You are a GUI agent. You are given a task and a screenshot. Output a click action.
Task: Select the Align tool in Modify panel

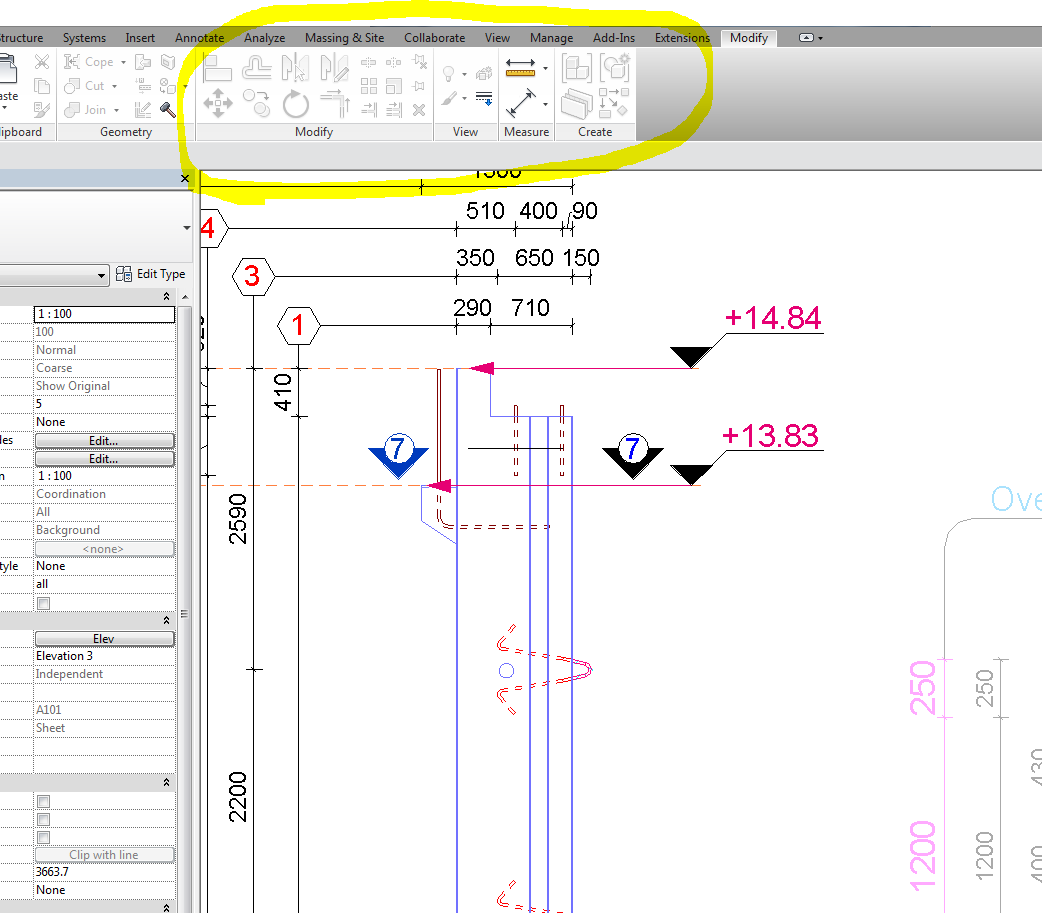[x=217, y=68]
